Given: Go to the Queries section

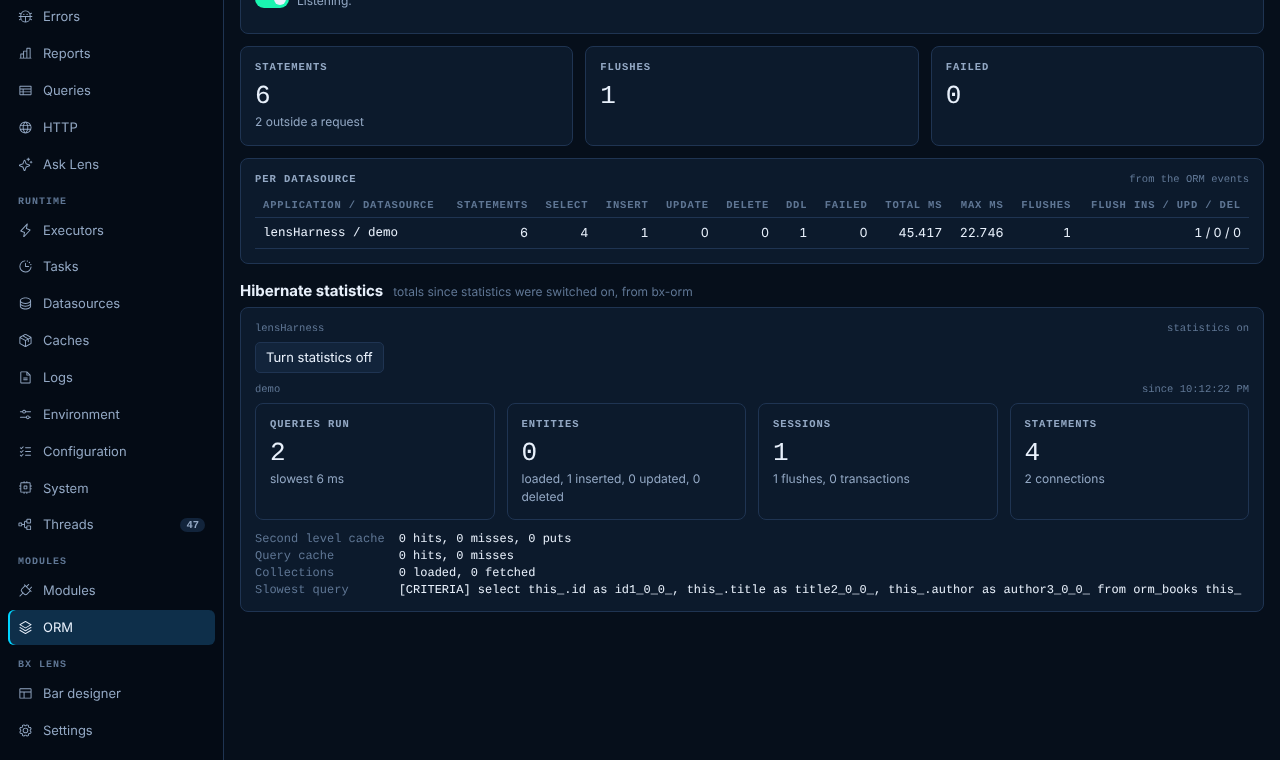Looking at the screenshot, I should pos(111,91).
